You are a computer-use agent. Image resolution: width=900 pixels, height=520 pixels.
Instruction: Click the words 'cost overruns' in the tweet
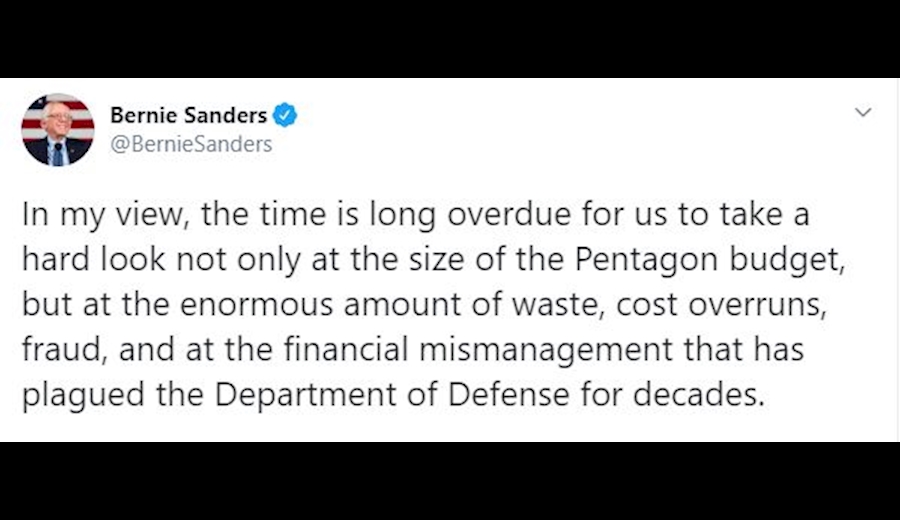pos(721,305)
